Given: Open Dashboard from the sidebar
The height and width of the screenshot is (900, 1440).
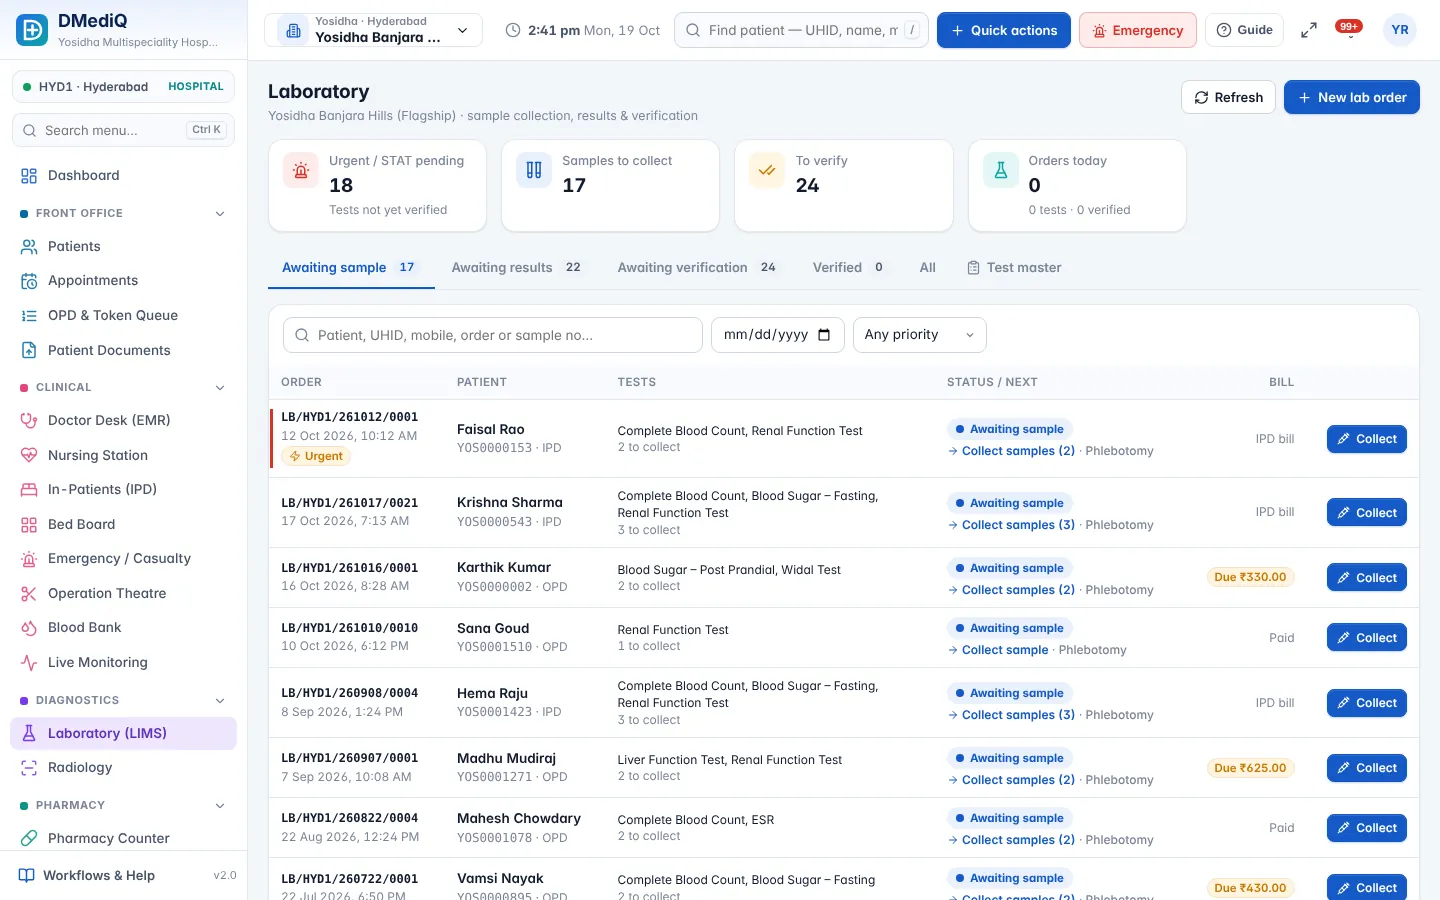Looking at the screenshot, I should [x=123, y=176].
